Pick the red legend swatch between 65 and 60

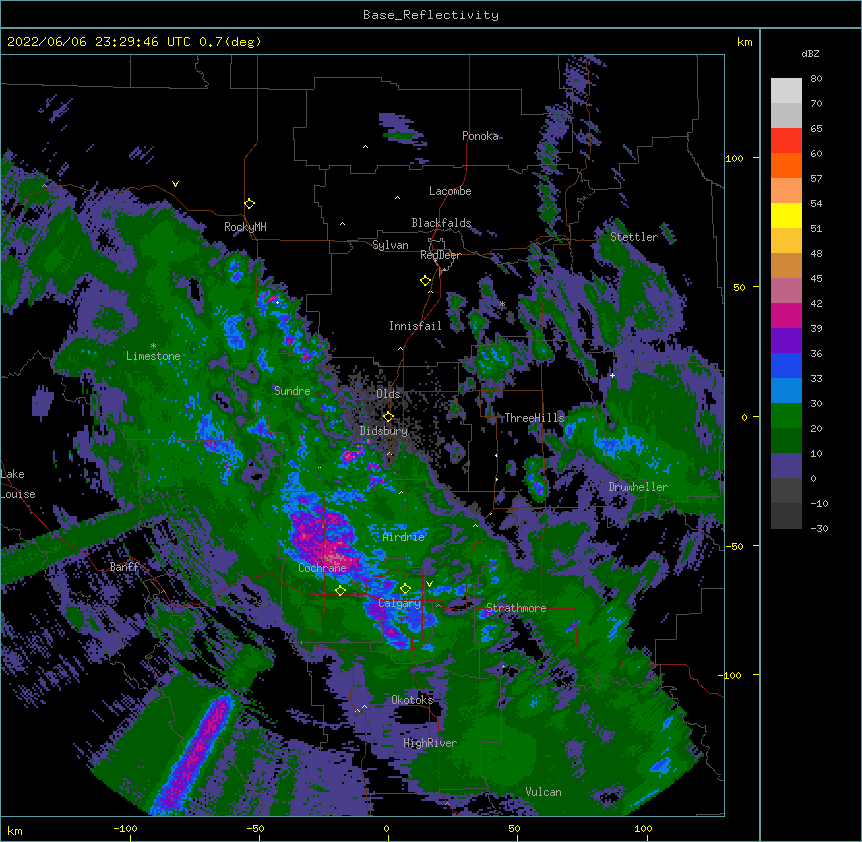point(786,141)
